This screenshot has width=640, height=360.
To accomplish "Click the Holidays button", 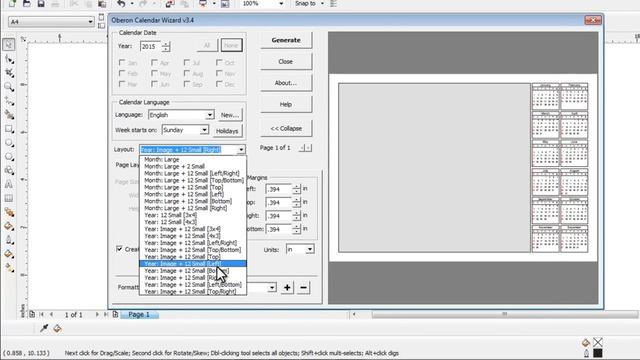I will (x=227, y=131).
